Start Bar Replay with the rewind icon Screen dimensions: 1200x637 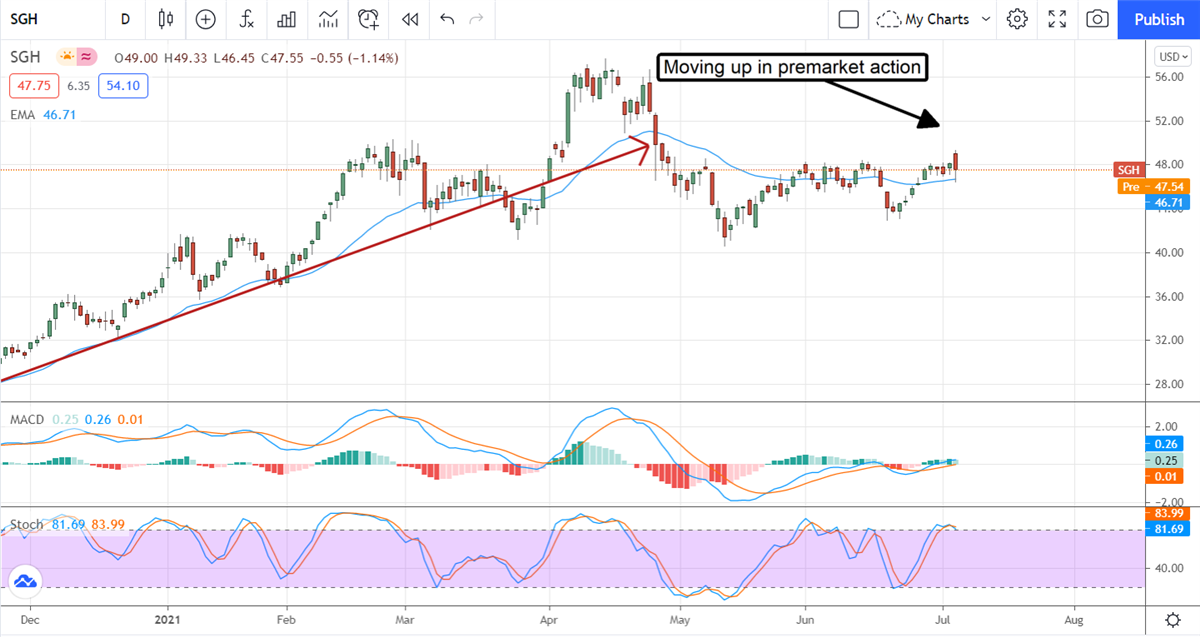[409, 19]
